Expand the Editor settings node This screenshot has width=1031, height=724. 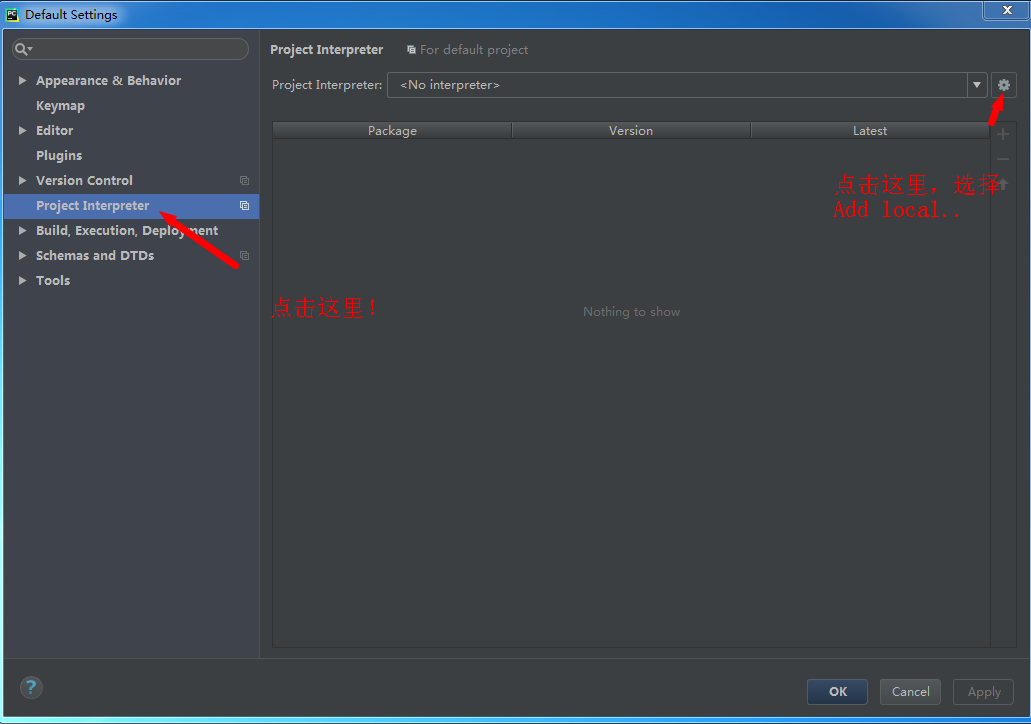22,131
